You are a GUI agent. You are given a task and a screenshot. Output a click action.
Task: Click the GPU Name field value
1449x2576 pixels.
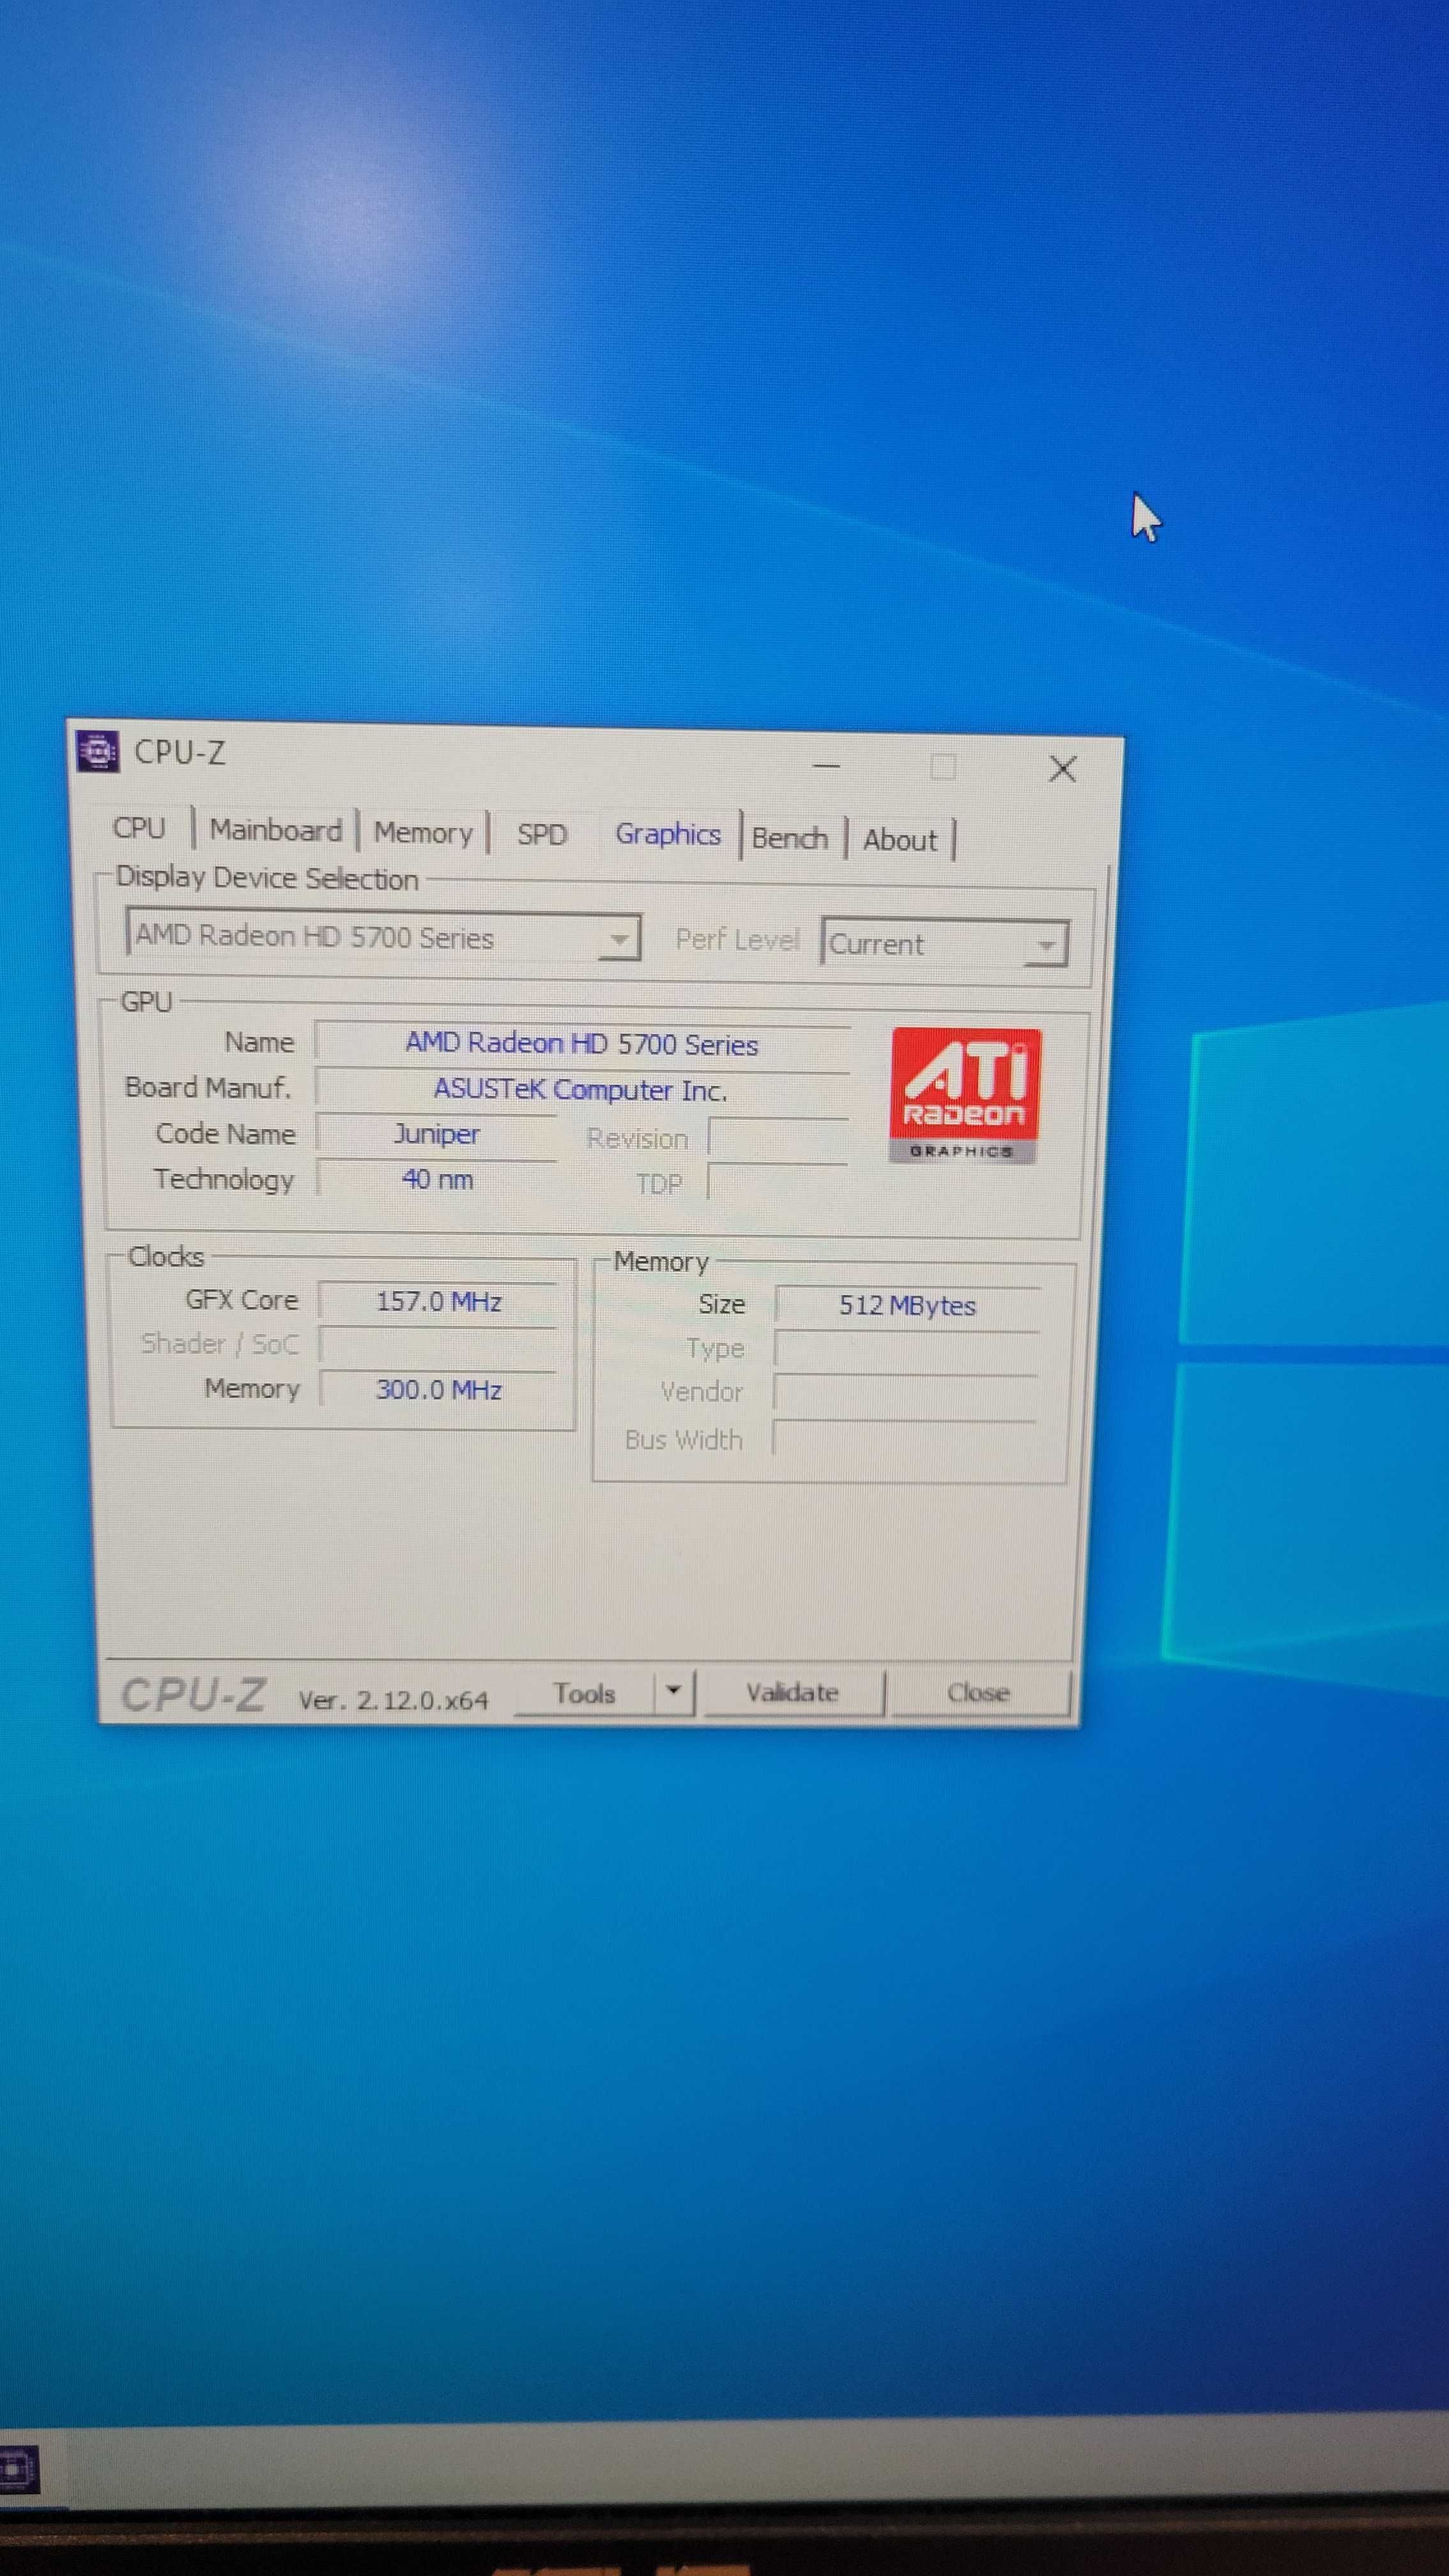582,1044
